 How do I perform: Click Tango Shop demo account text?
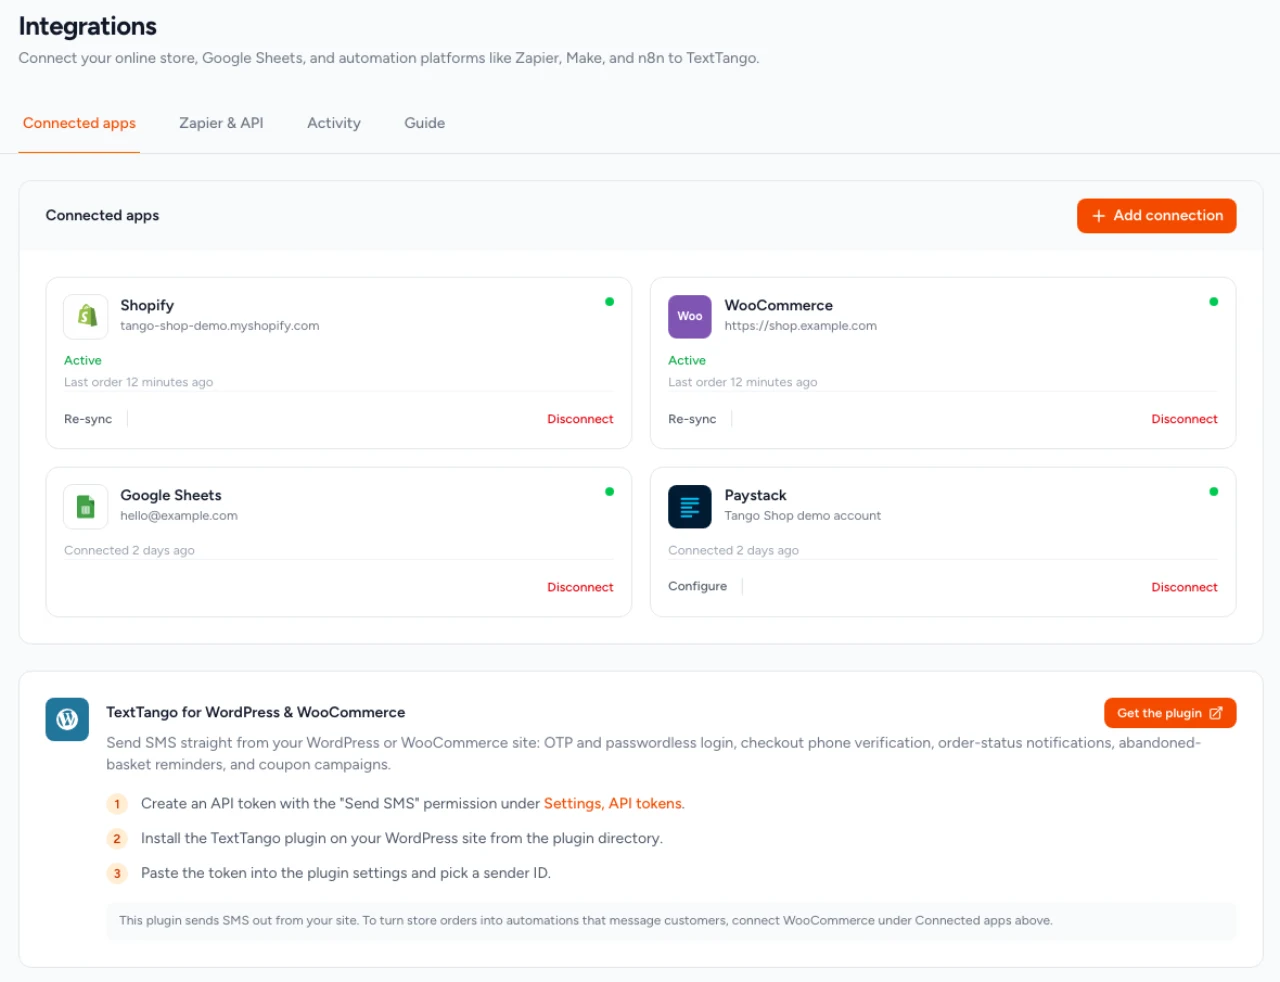pyautogui.click(x=803, y=516)
